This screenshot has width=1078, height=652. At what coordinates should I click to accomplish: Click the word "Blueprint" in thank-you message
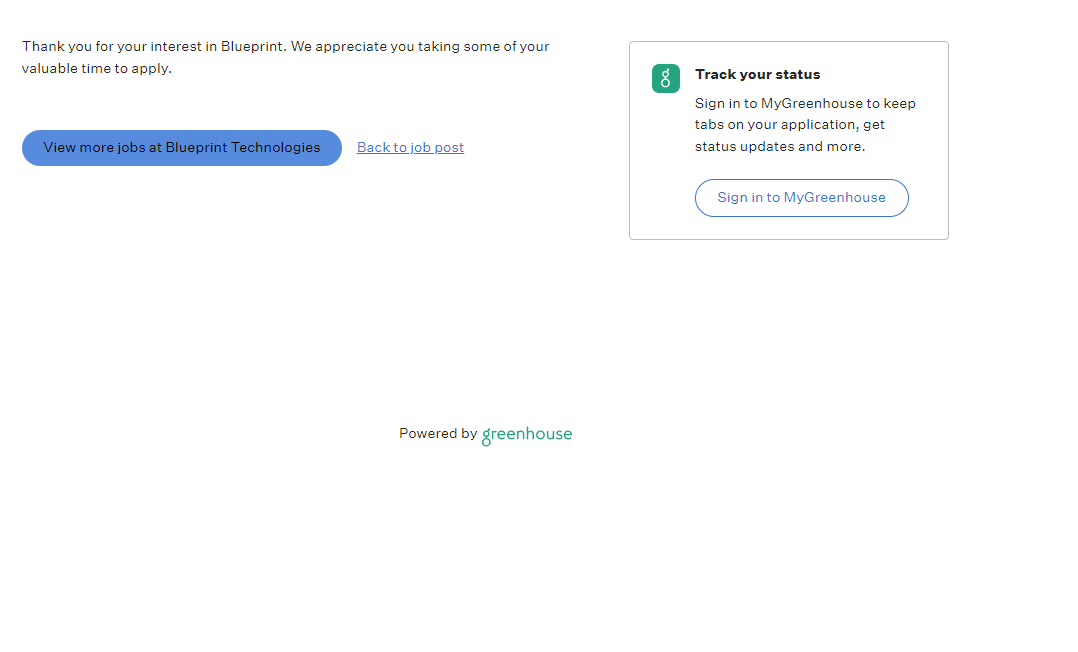(252, 47)
